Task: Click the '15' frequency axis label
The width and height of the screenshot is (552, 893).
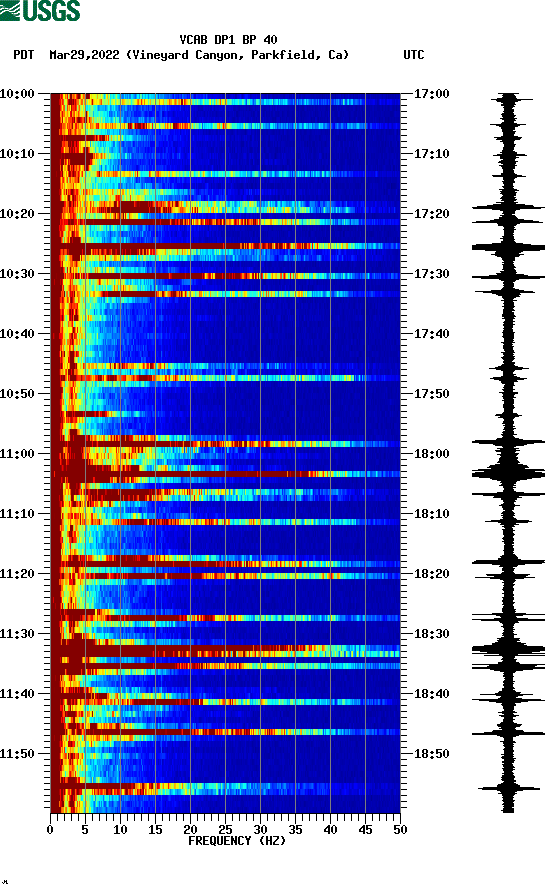Action: 155,830
